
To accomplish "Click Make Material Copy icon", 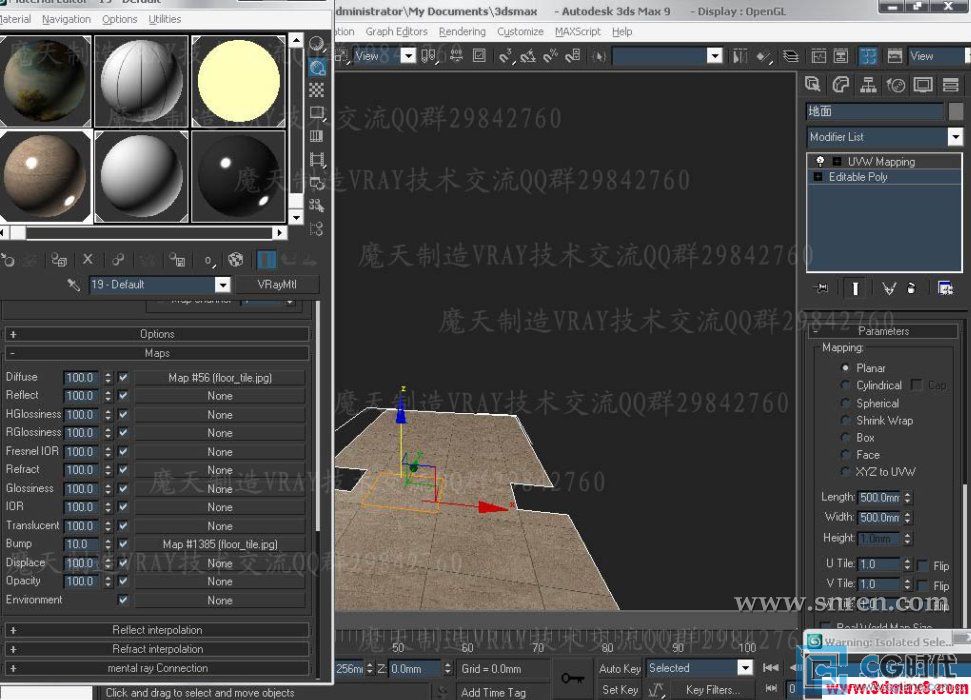I will 118,260.
